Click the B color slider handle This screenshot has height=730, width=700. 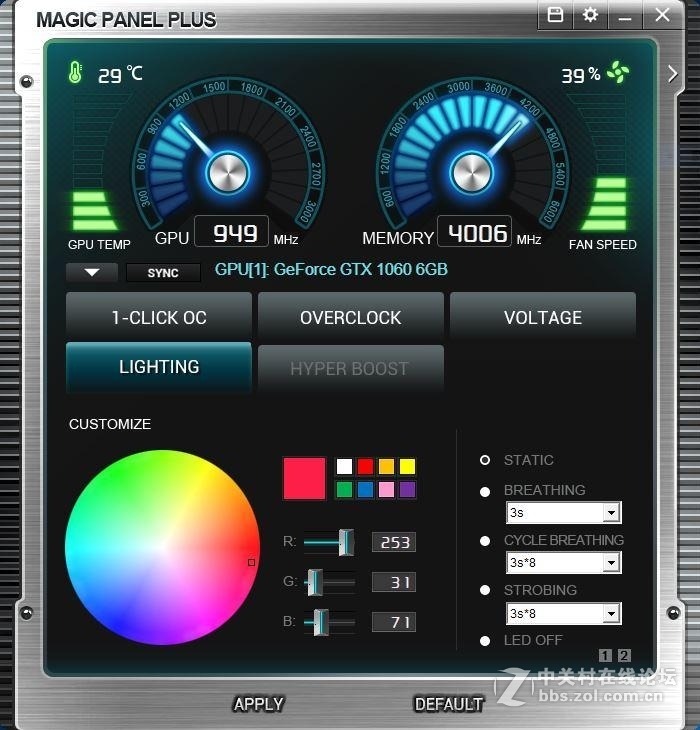coord(321,622)
